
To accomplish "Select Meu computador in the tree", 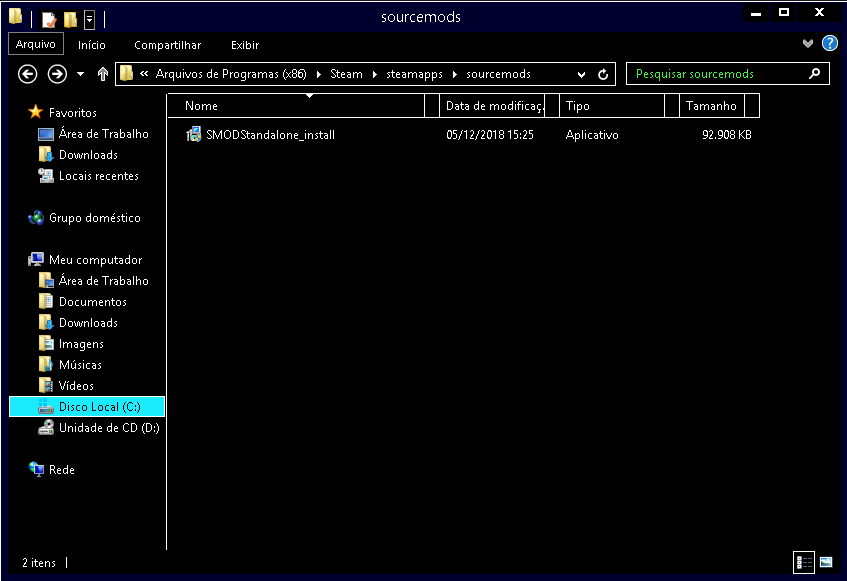I will (95, 260).
